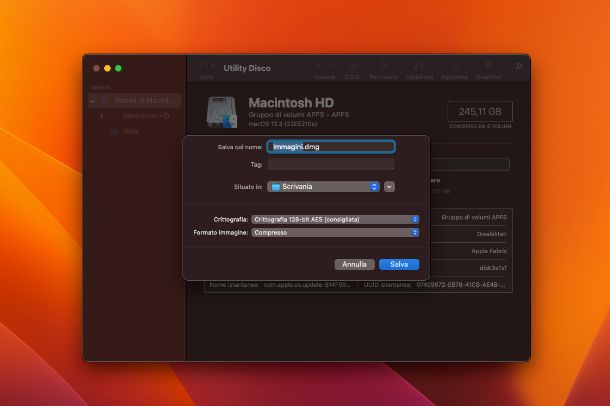The width and height of the screenshot is (610, 406).
Task: Choose the Ripristina toolbar icon
Action: coord(454,66)
